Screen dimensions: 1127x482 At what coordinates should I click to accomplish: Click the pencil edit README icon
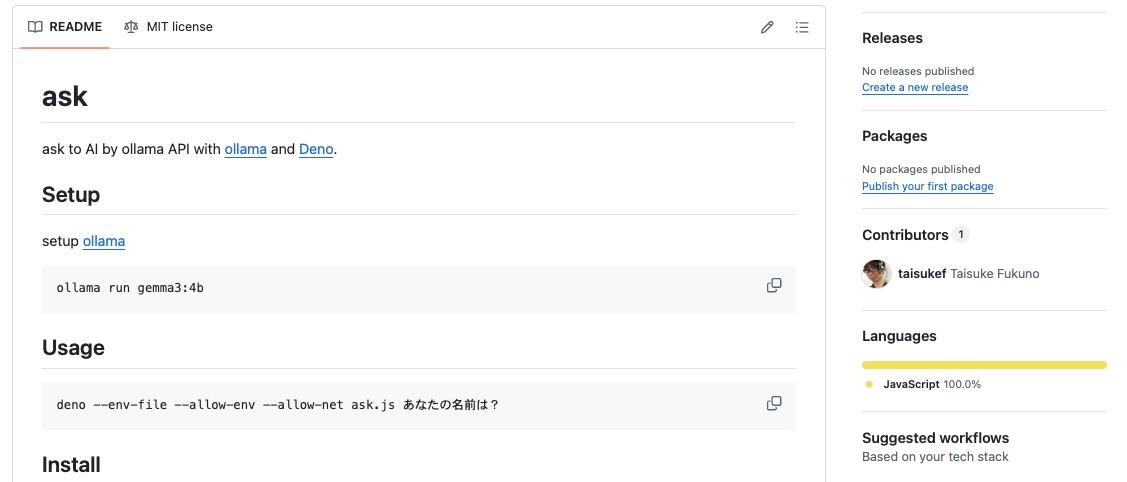point(767,27)
